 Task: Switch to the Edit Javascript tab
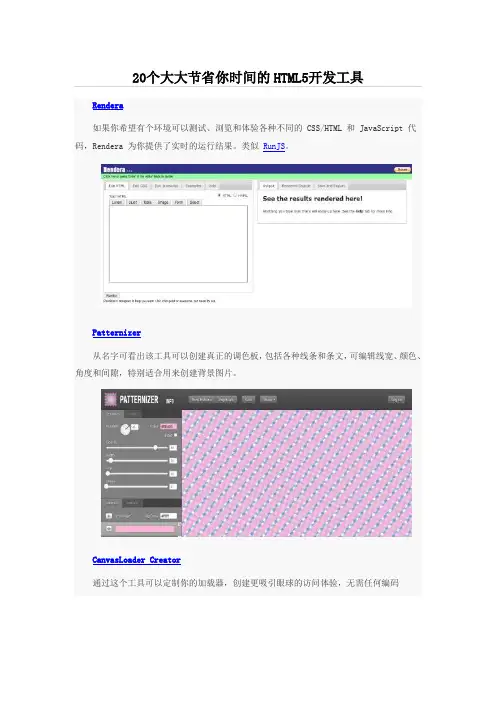[167, 186]
